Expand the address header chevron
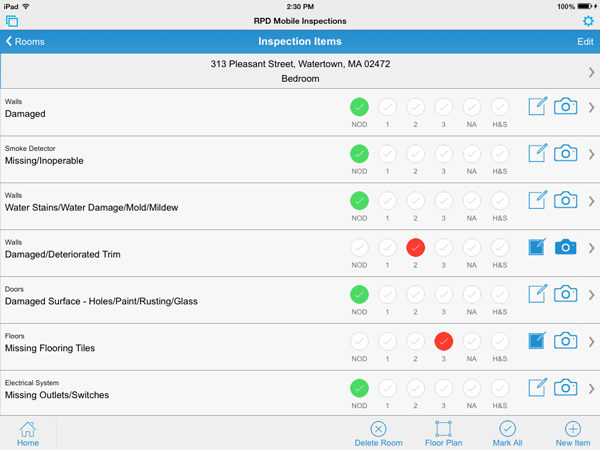The image size is (600, 450). coord(591,72)
